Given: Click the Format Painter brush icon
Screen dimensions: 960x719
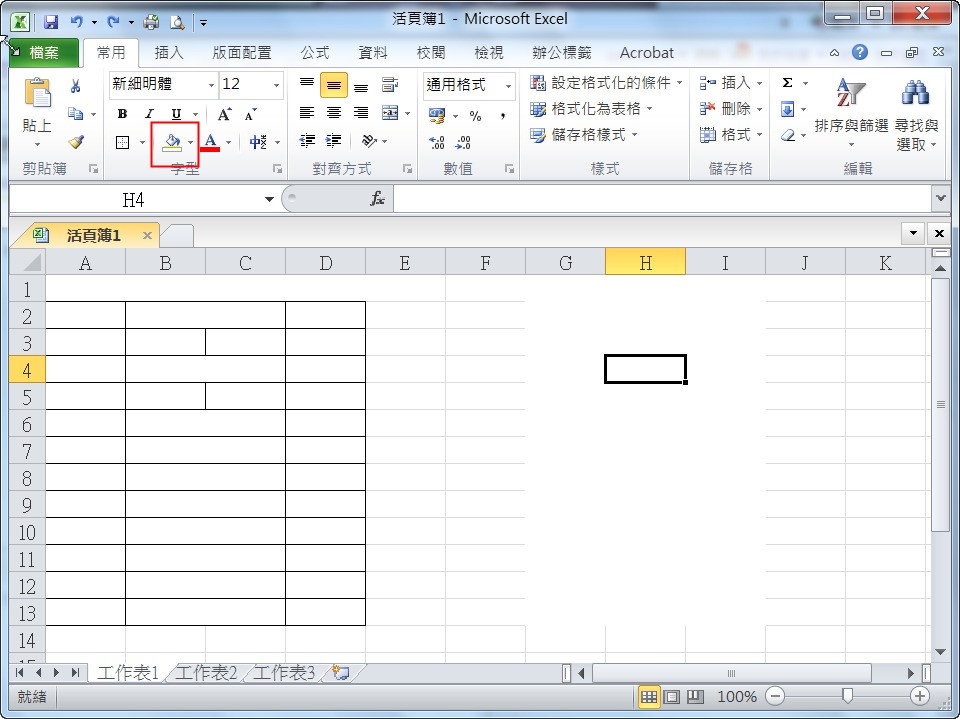Looking at the screenshot, I should click(x=76, y=142).
